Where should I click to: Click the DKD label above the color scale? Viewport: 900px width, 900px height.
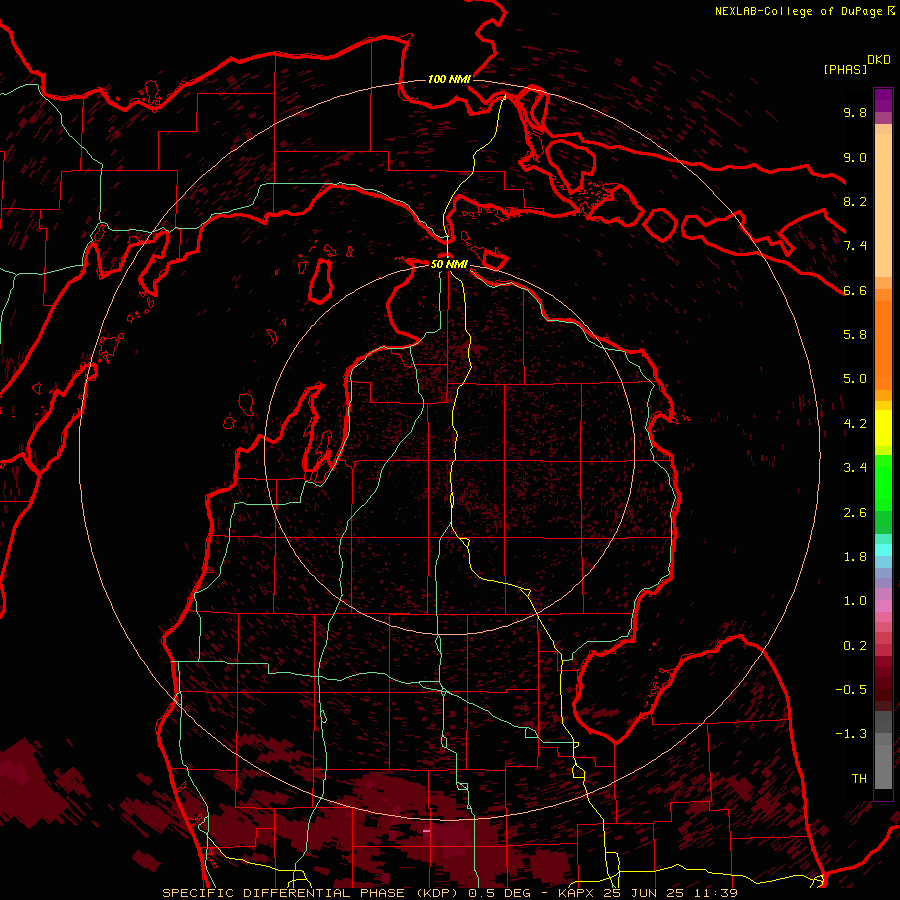point(879,60)
